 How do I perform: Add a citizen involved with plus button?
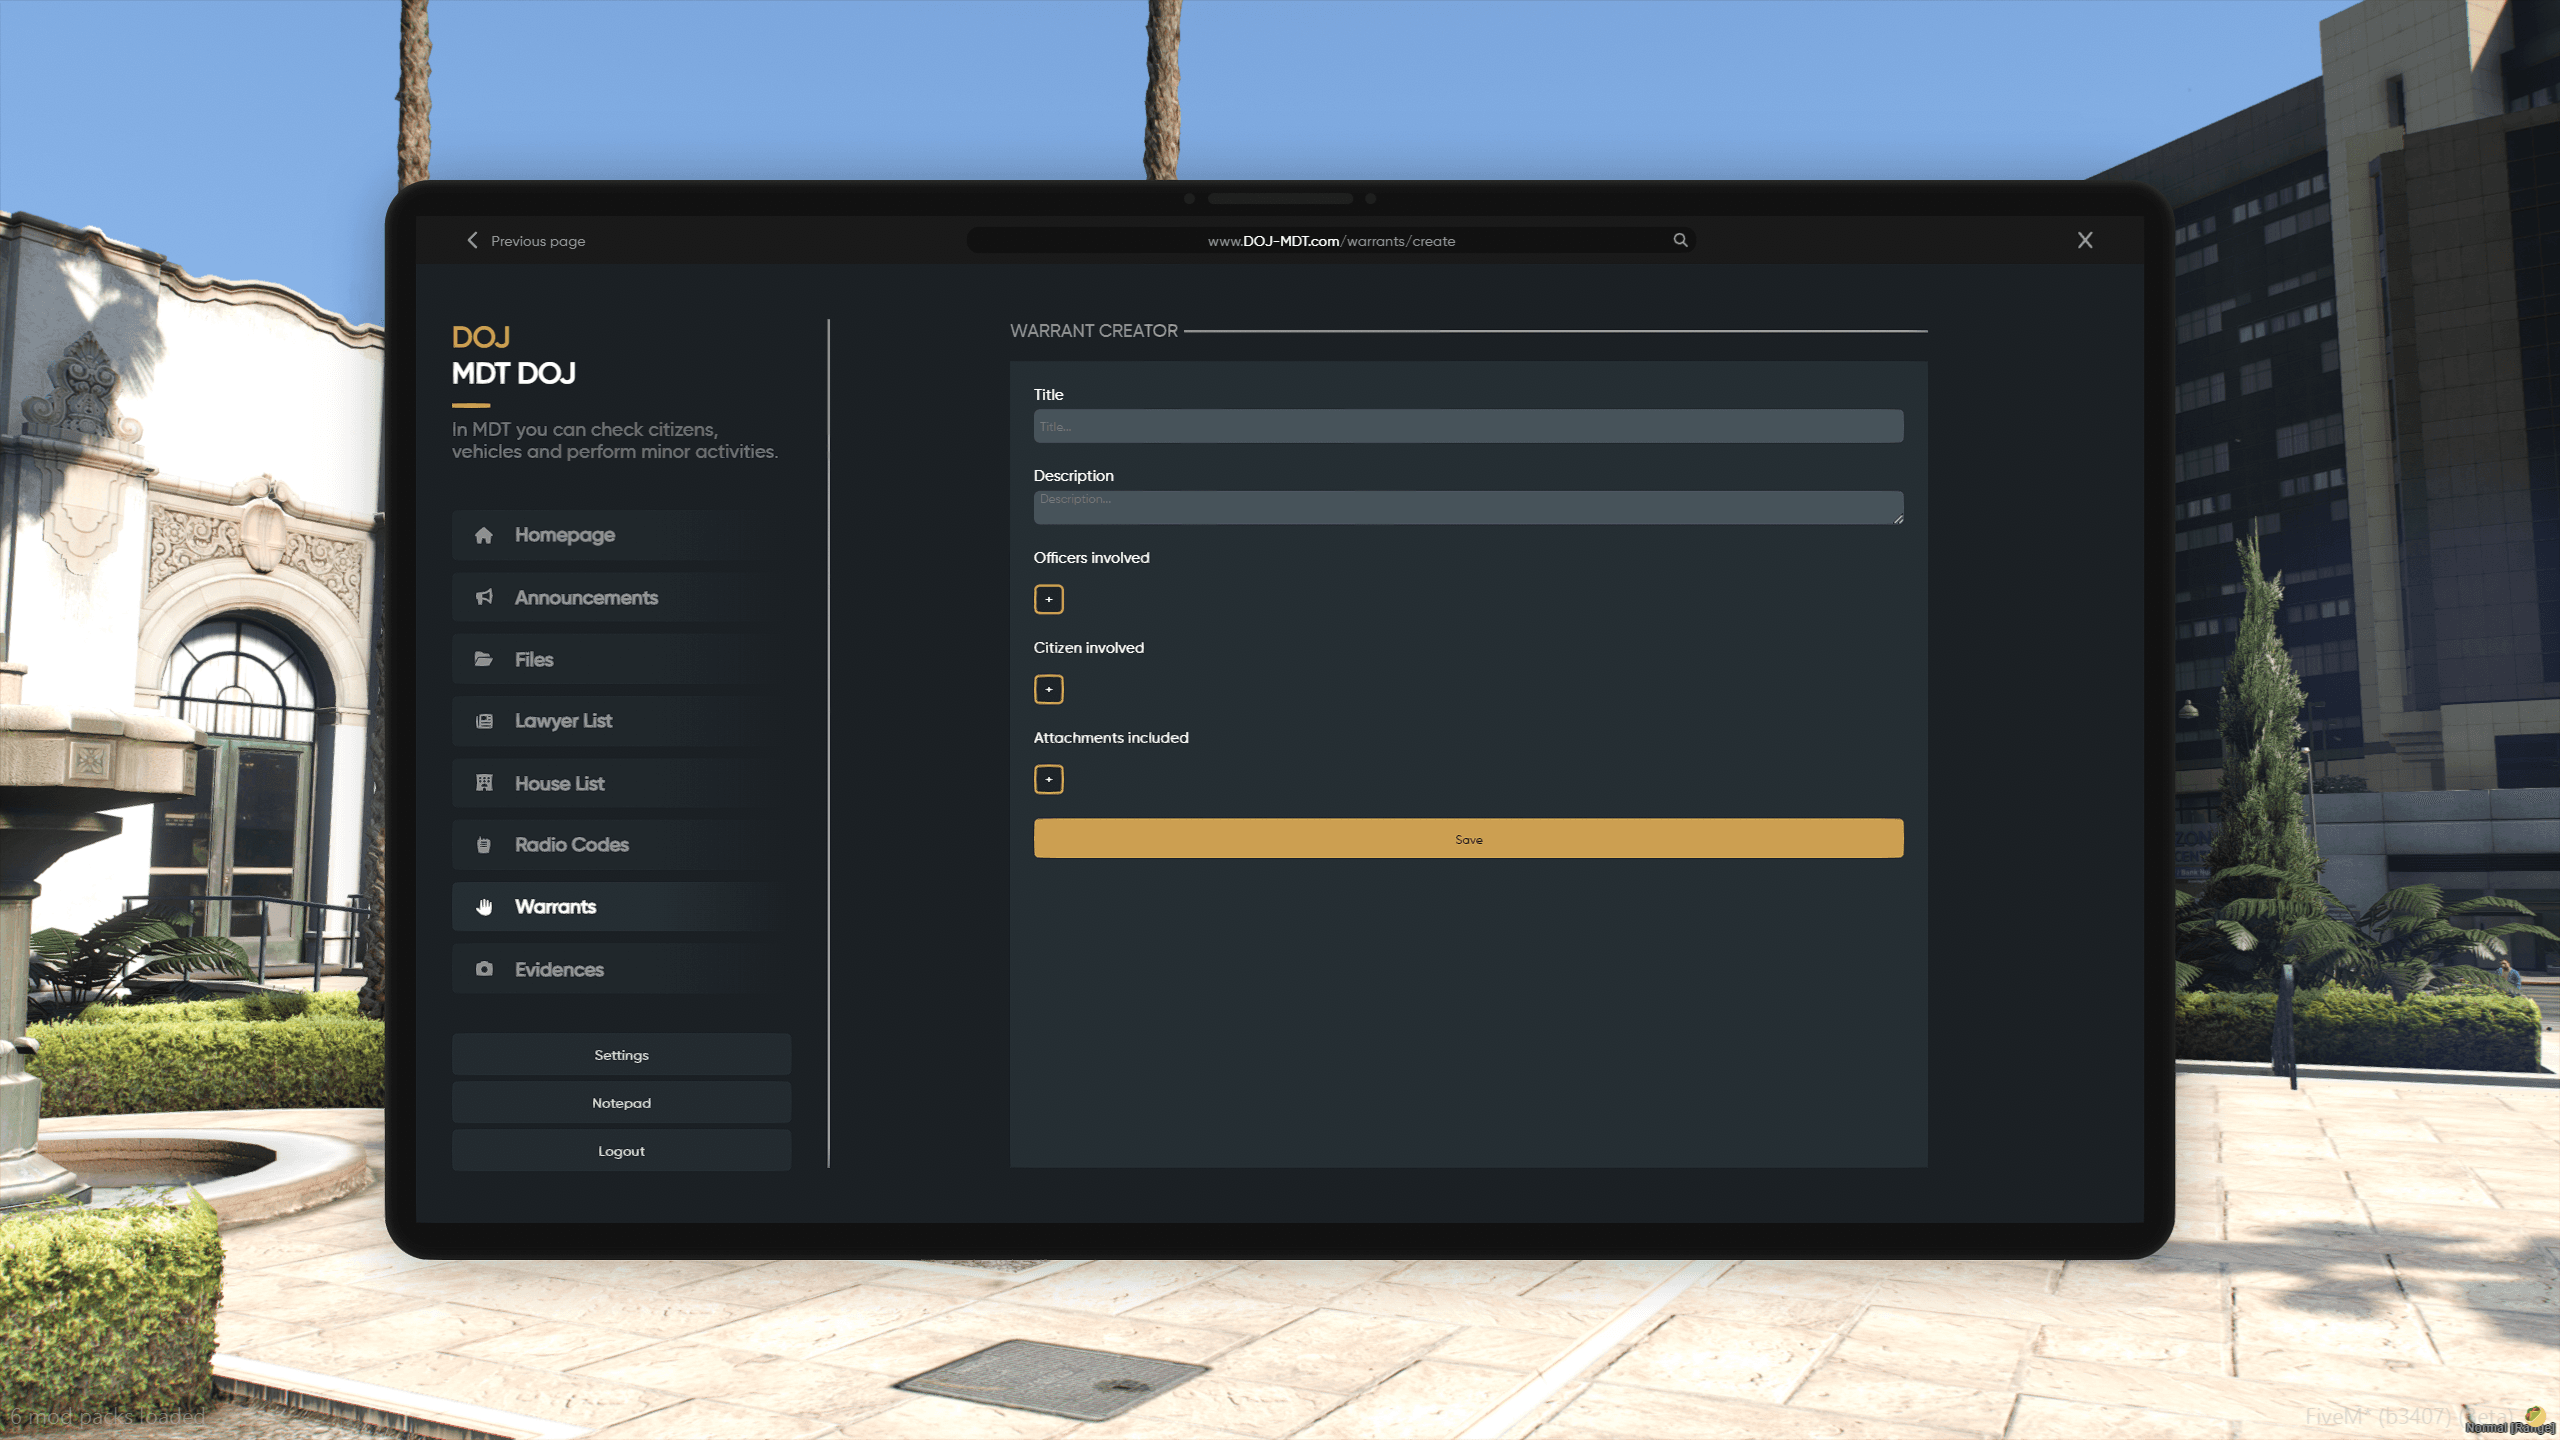[1048, 689]
